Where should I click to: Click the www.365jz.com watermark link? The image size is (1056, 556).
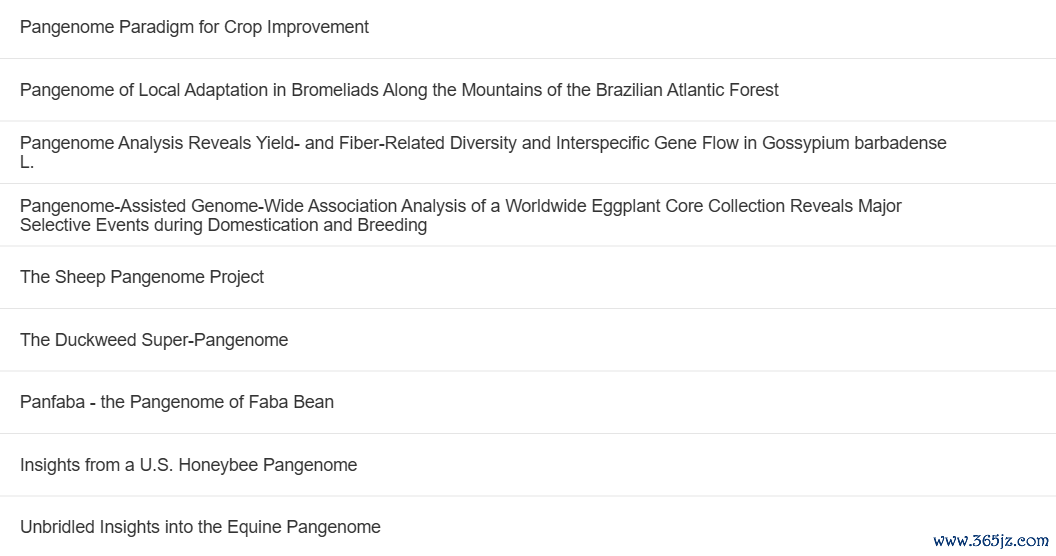(x=991, y=541)
